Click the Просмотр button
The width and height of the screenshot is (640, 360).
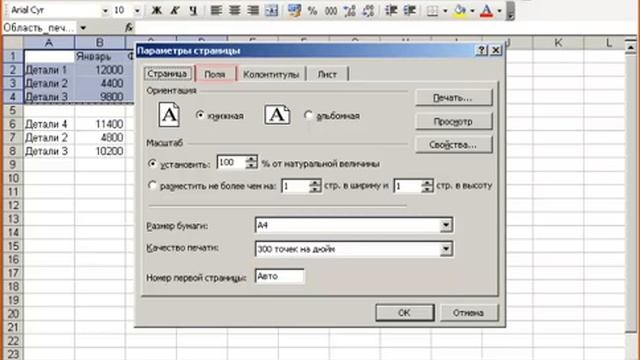(453, 122)
